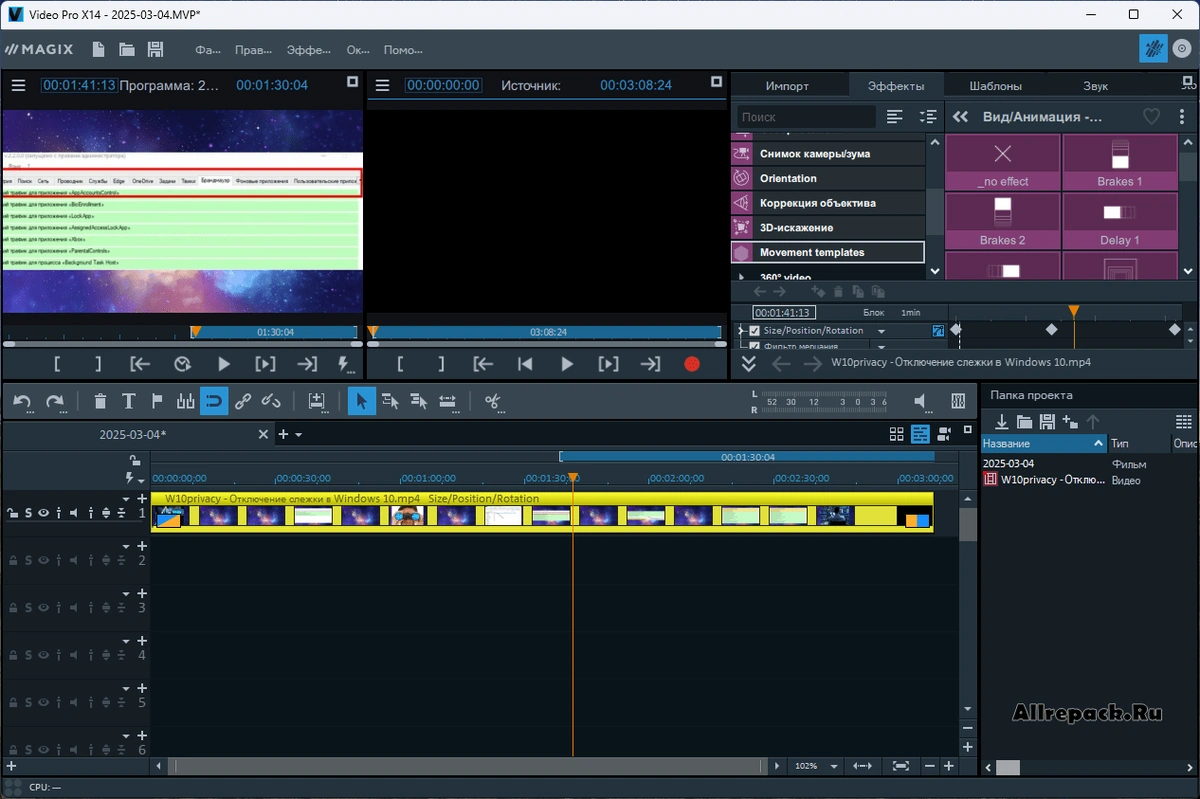Open the audio mixer icon
The height and width of the screenshot is (799, 1200).
pyautogui.click(x=957, y=401)
